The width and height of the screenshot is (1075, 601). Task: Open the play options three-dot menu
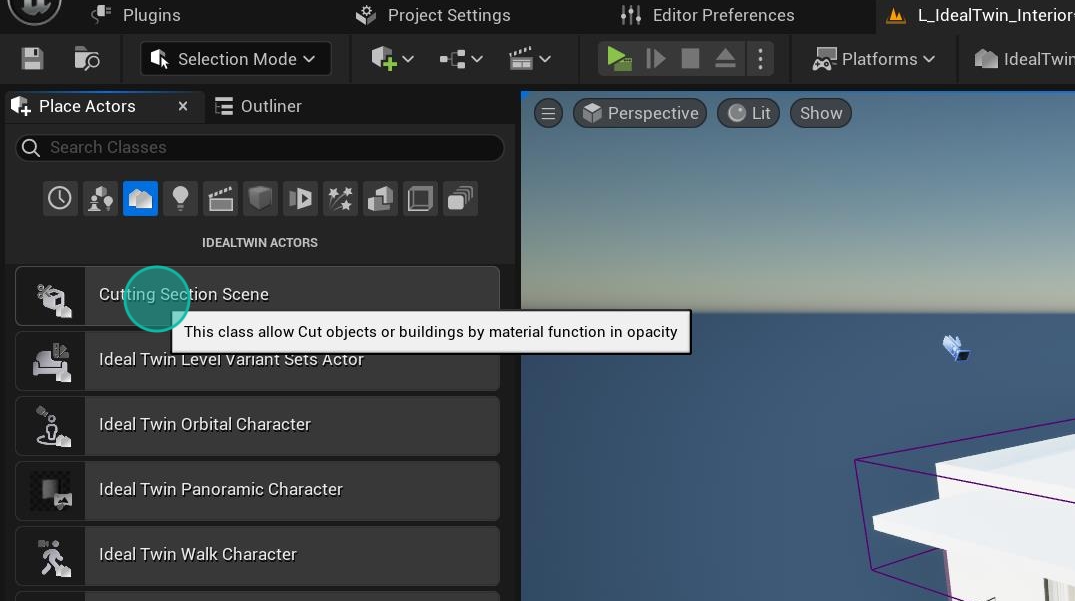(x=760, y=59)
